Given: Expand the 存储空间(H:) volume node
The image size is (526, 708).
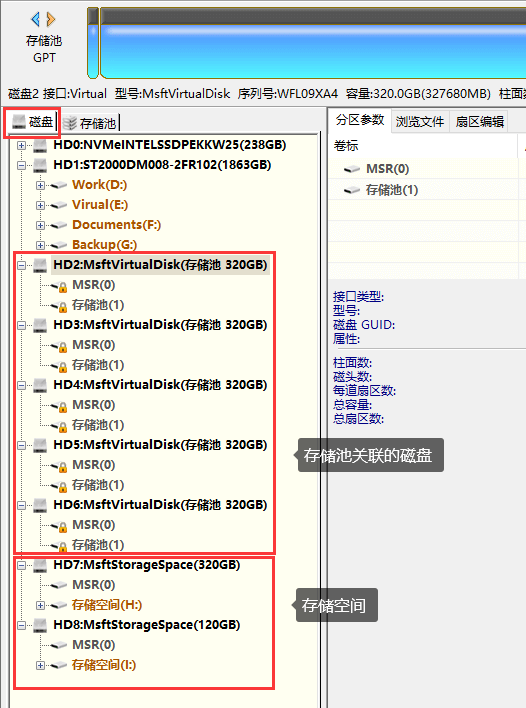Looking at the screenshot, I should (40, 606).
